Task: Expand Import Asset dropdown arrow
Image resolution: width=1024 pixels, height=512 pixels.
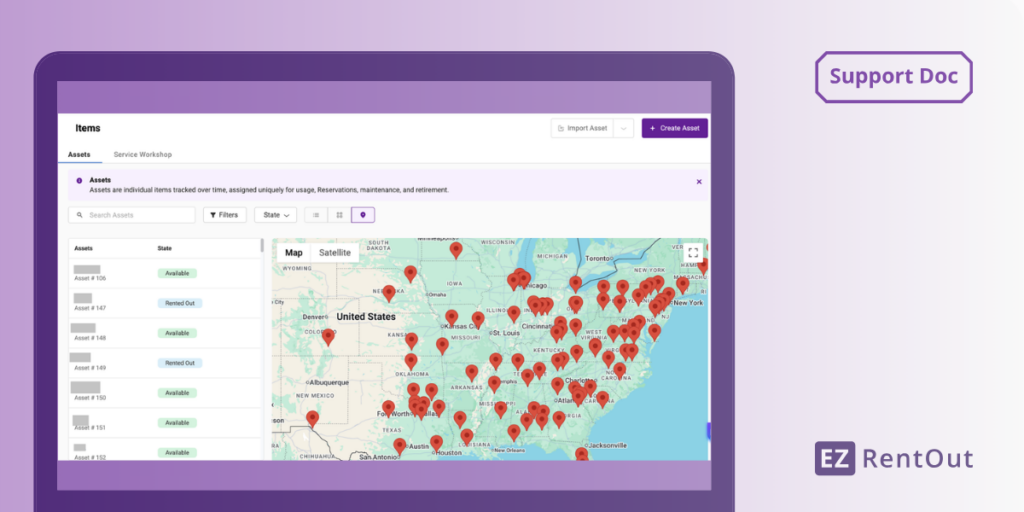Action: [624, 128]
